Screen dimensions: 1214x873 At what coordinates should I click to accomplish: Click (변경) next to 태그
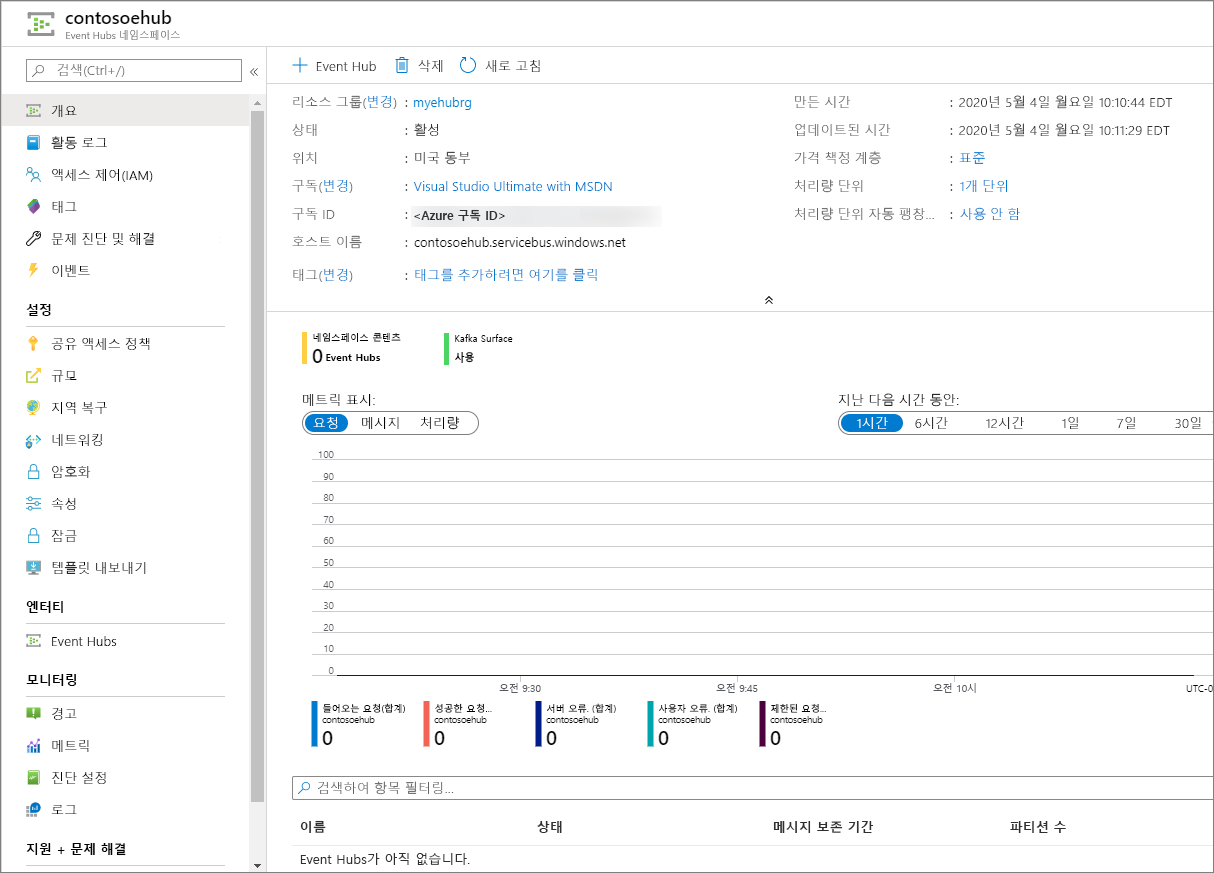[x=336, y=275]
